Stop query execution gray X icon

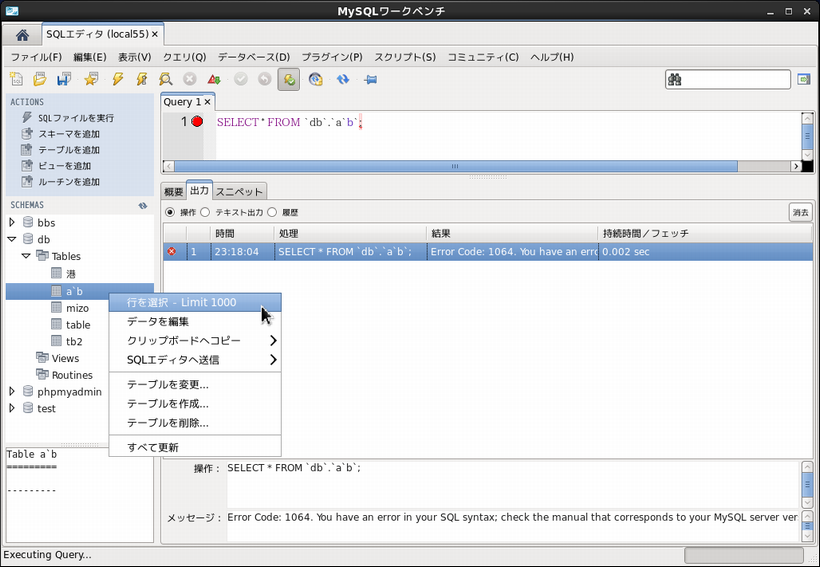pyautogui.click(x=189, y=80)
